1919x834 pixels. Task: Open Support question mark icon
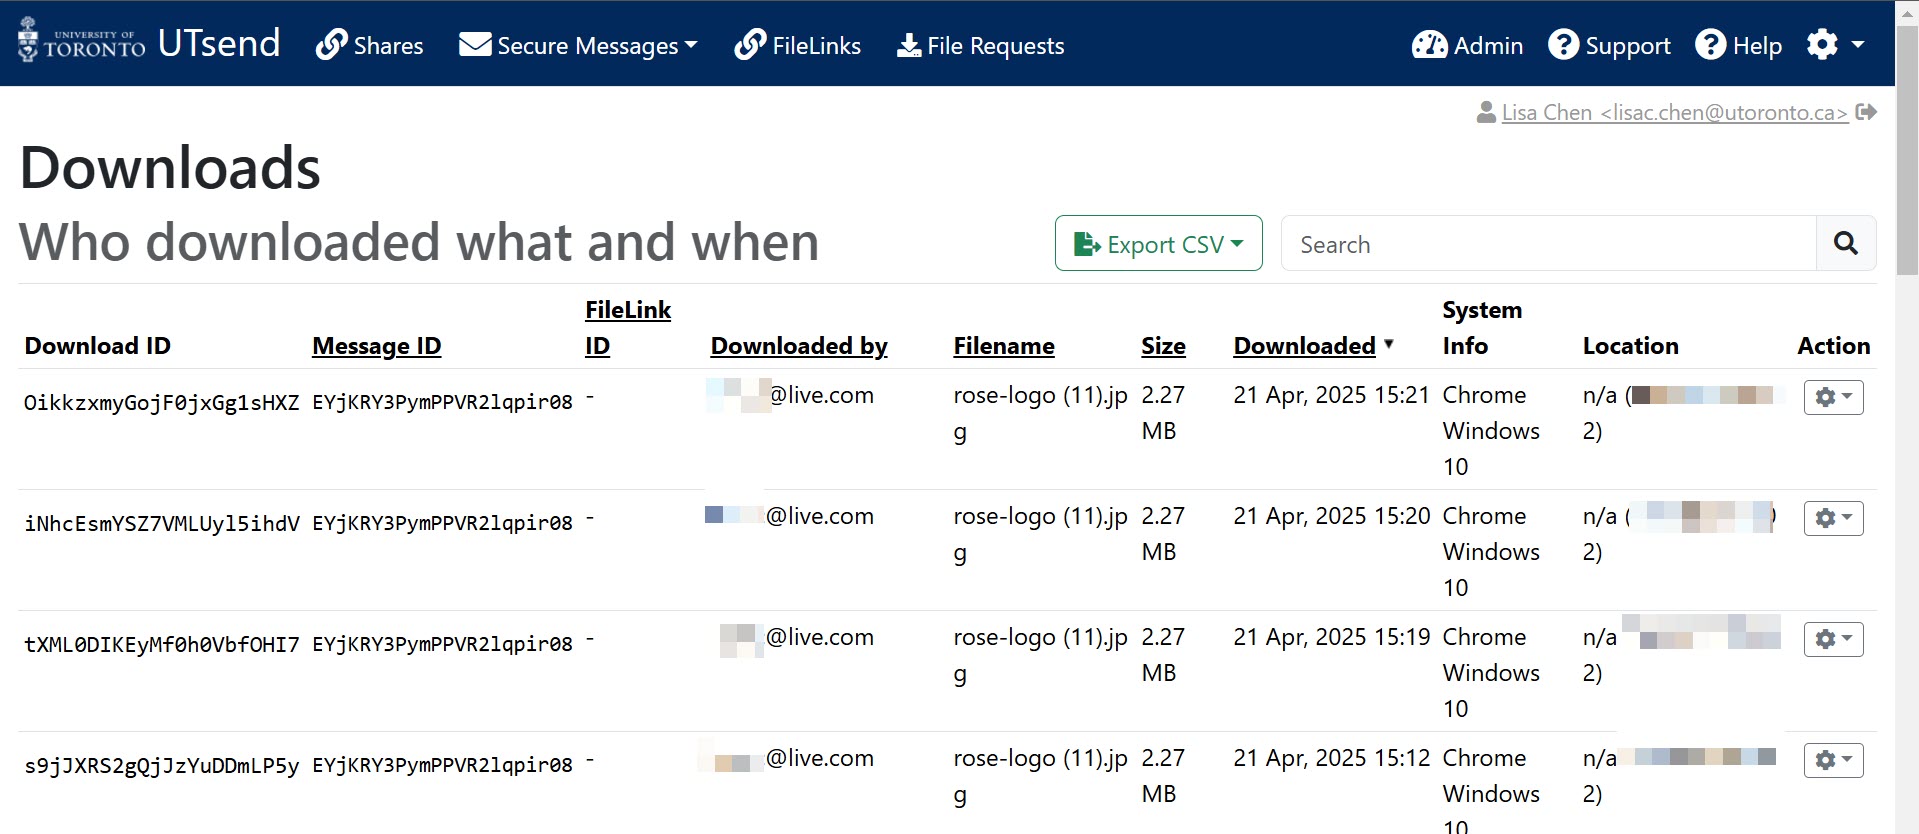point(1563,45)
